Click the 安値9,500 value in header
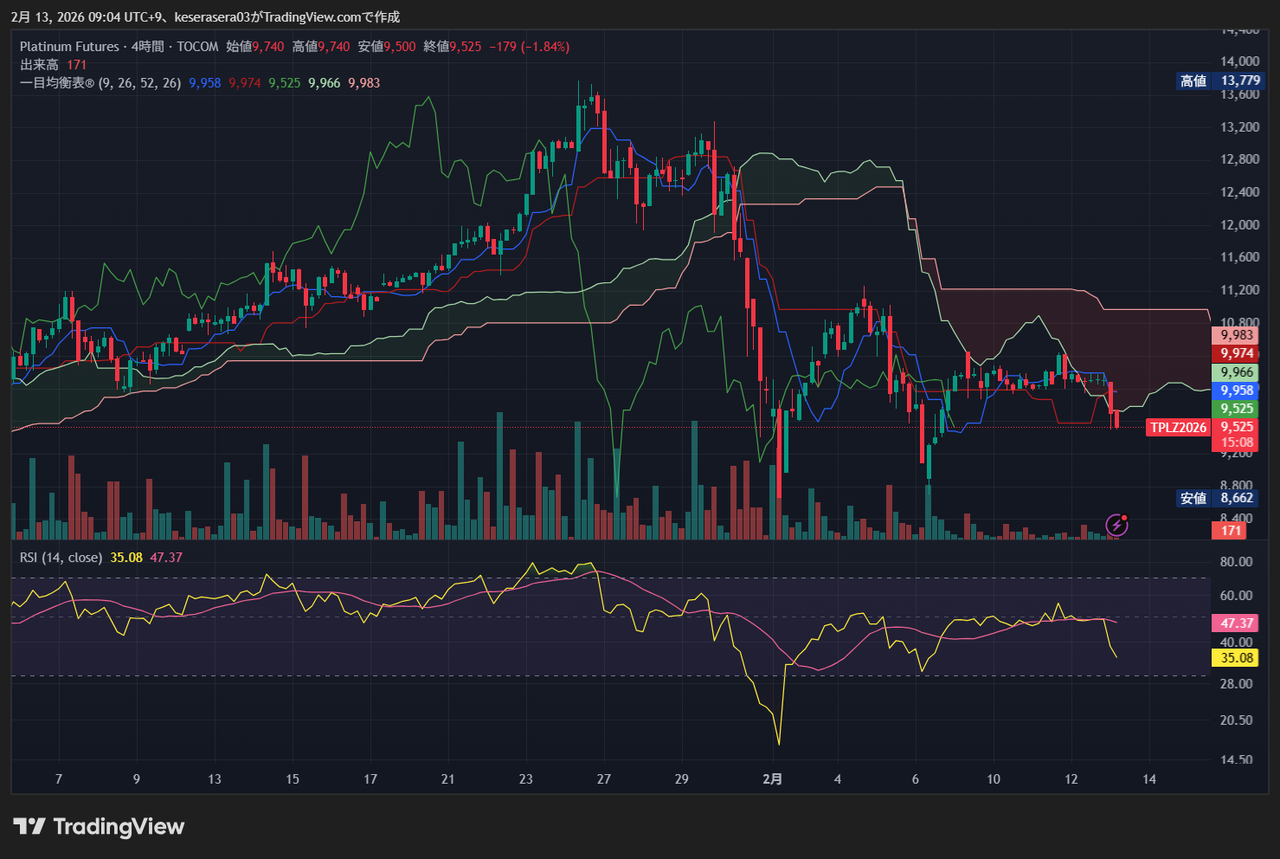 pos(387,46)
